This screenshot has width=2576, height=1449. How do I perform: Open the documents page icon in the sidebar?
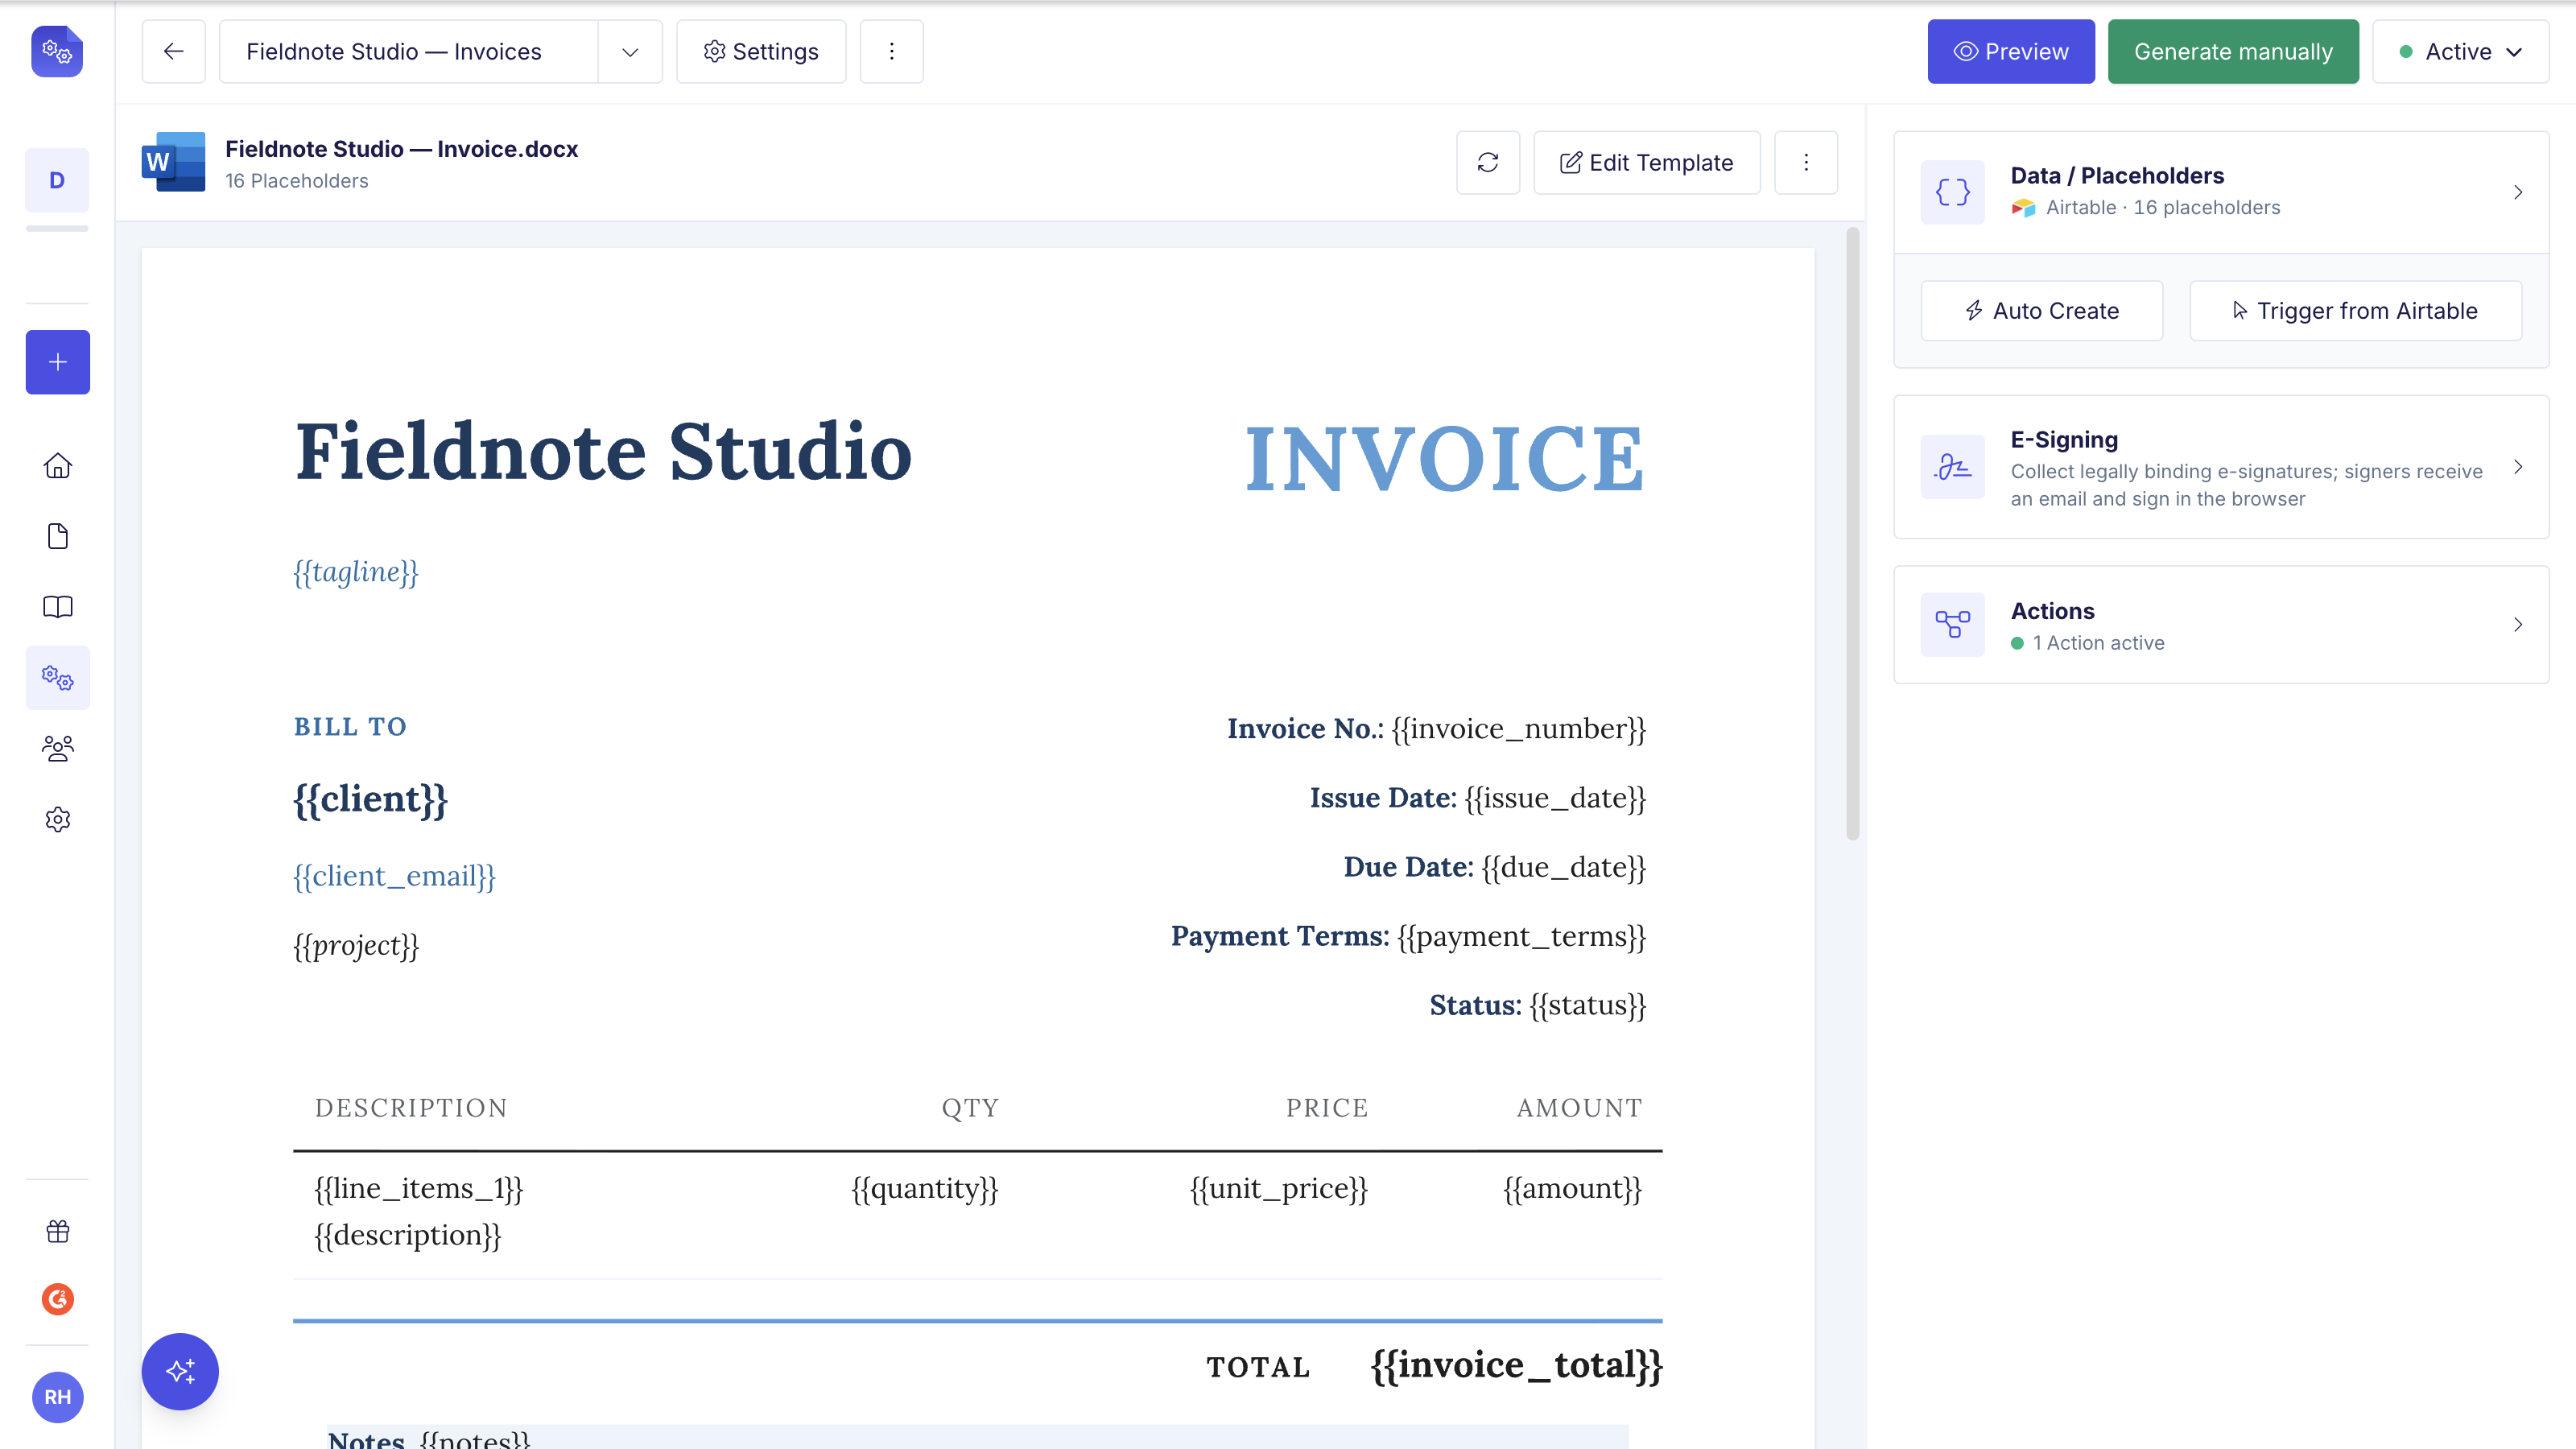point(57,536)
